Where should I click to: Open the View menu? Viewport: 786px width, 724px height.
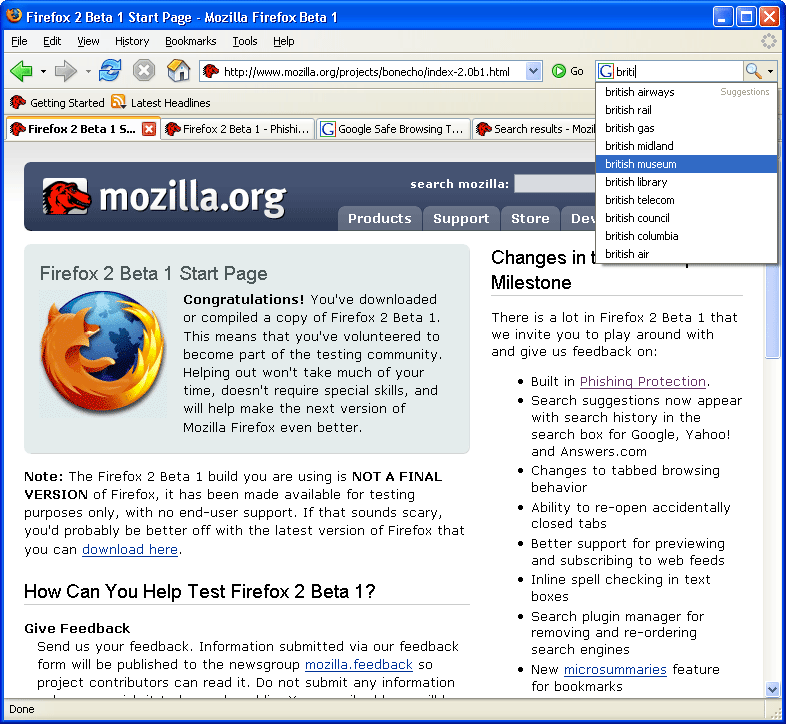pyautogui.click(x=88, y=41)
